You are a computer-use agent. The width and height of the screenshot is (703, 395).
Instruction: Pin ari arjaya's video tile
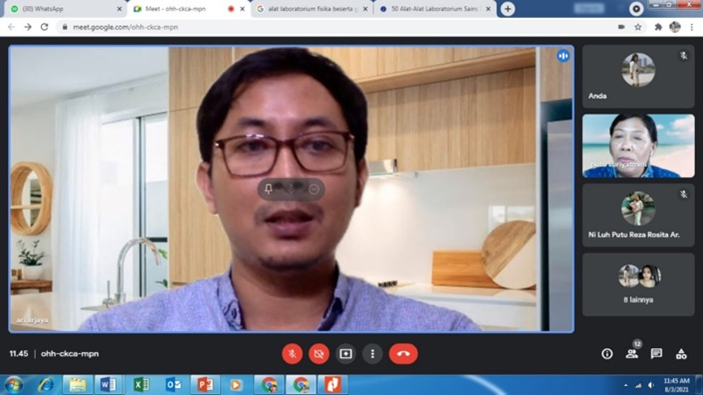point(269,189)
